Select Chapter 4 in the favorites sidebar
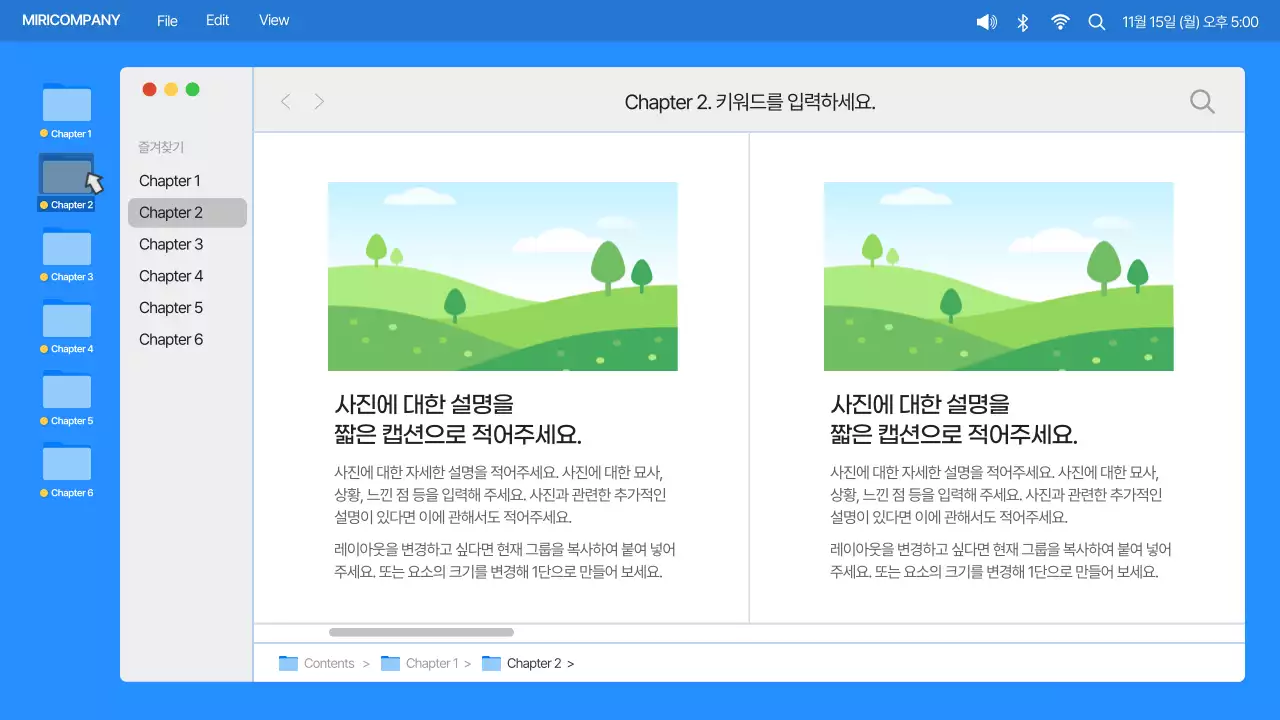This screenshot has height=720, width=1280. point(170,275)
